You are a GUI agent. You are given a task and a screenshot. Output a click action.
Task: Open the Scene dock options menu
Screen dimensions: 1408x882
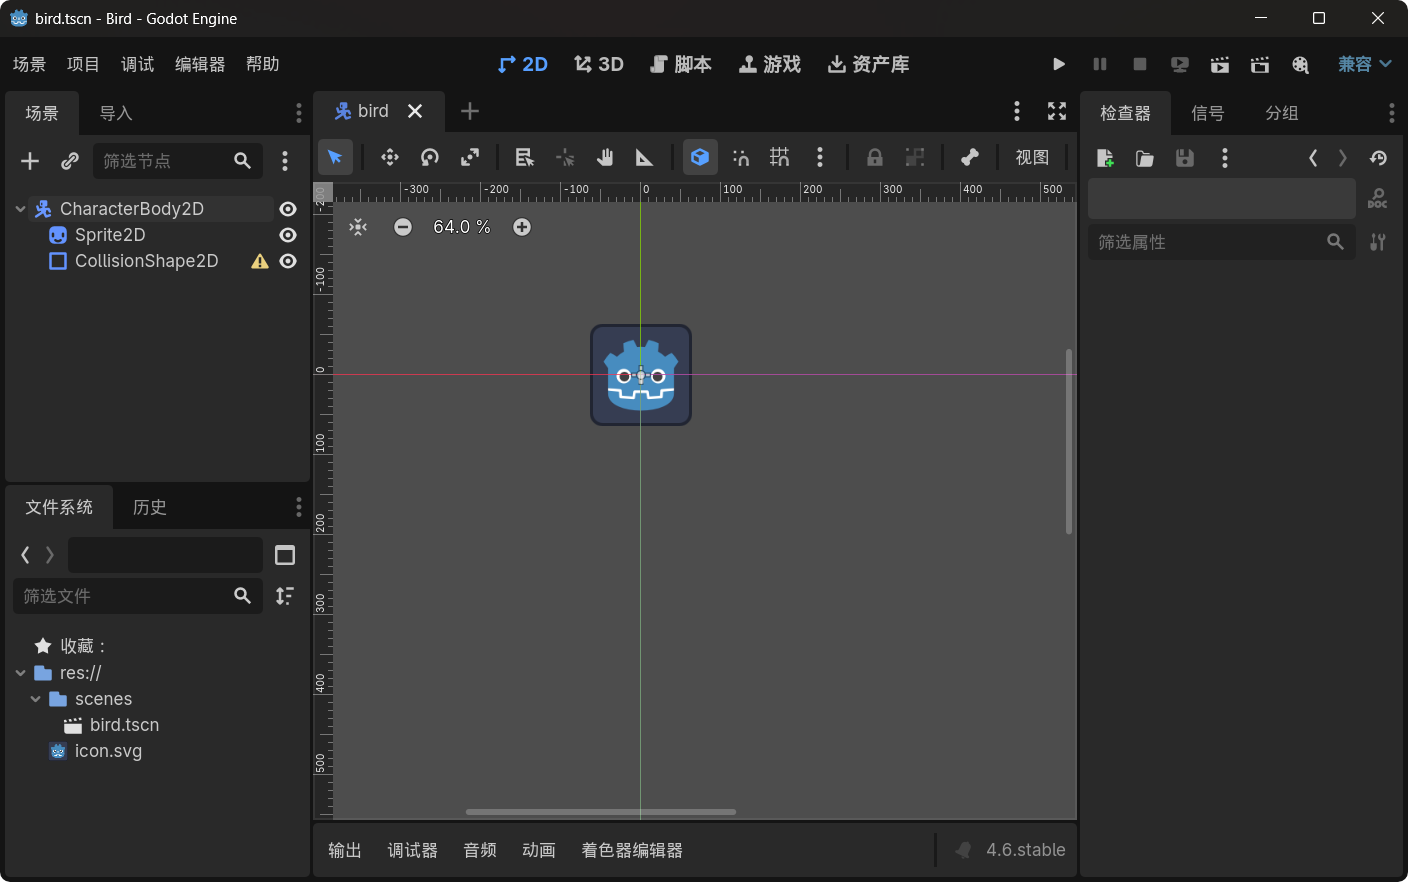point(298,113)
